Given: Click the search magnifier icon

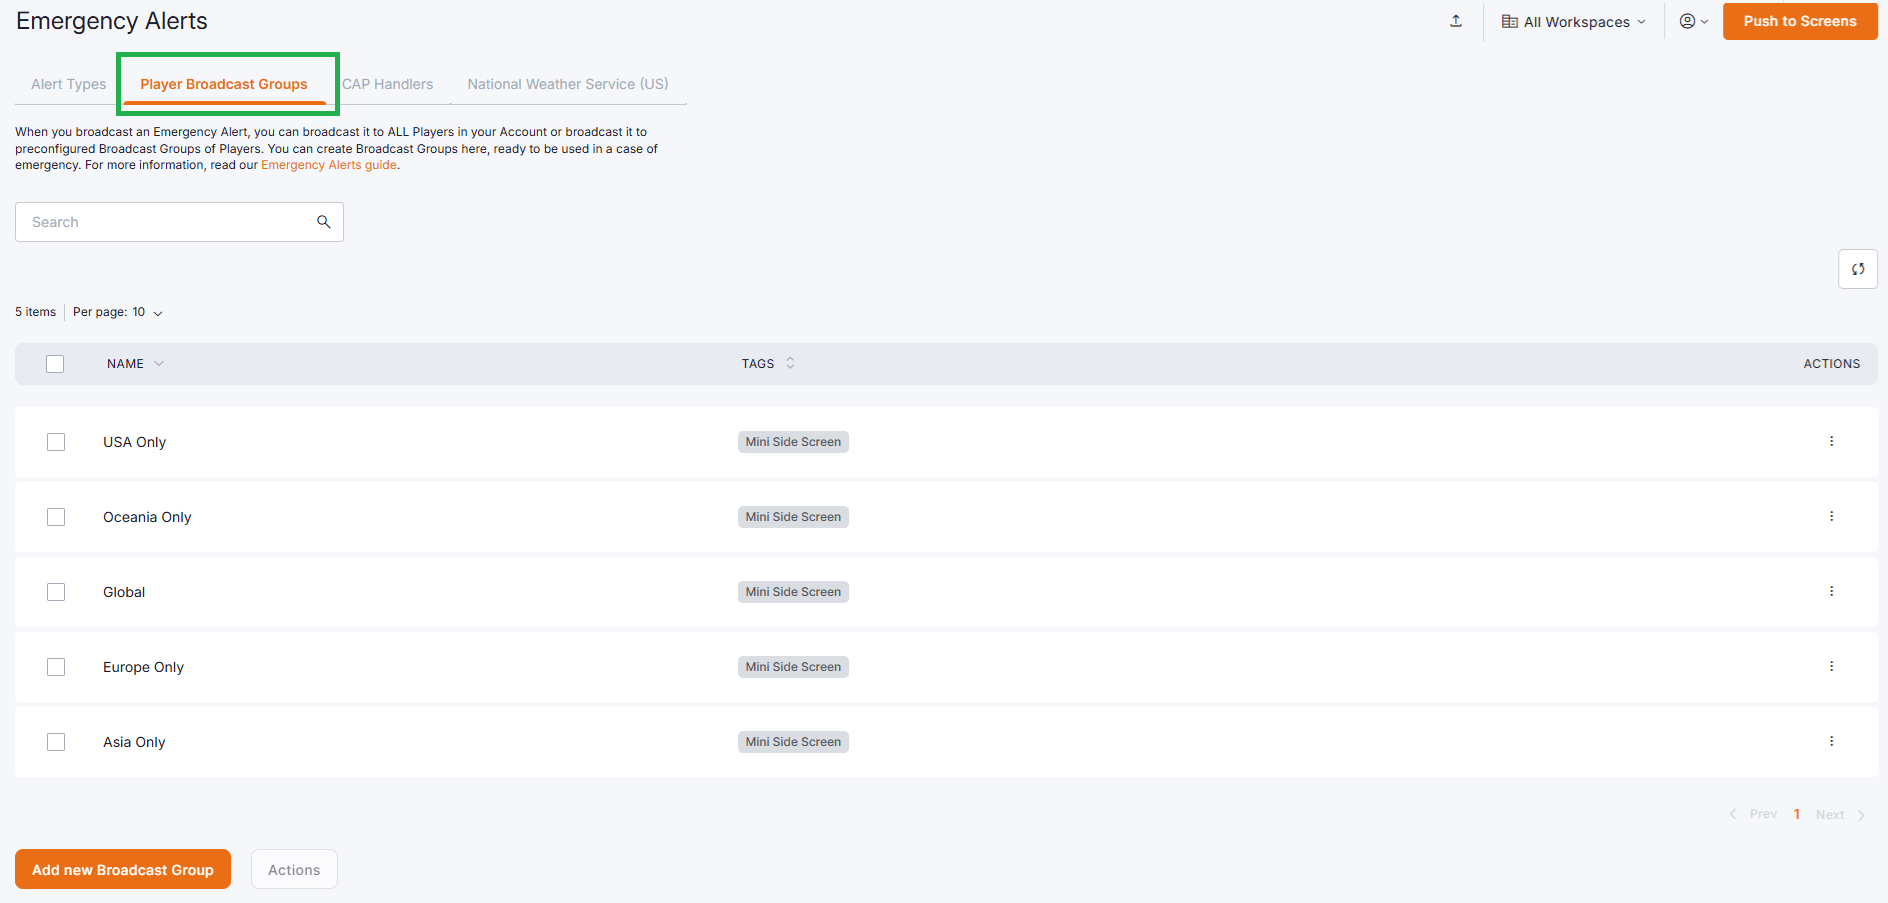Looking at the screenshot, I should (x=323, y=222).
